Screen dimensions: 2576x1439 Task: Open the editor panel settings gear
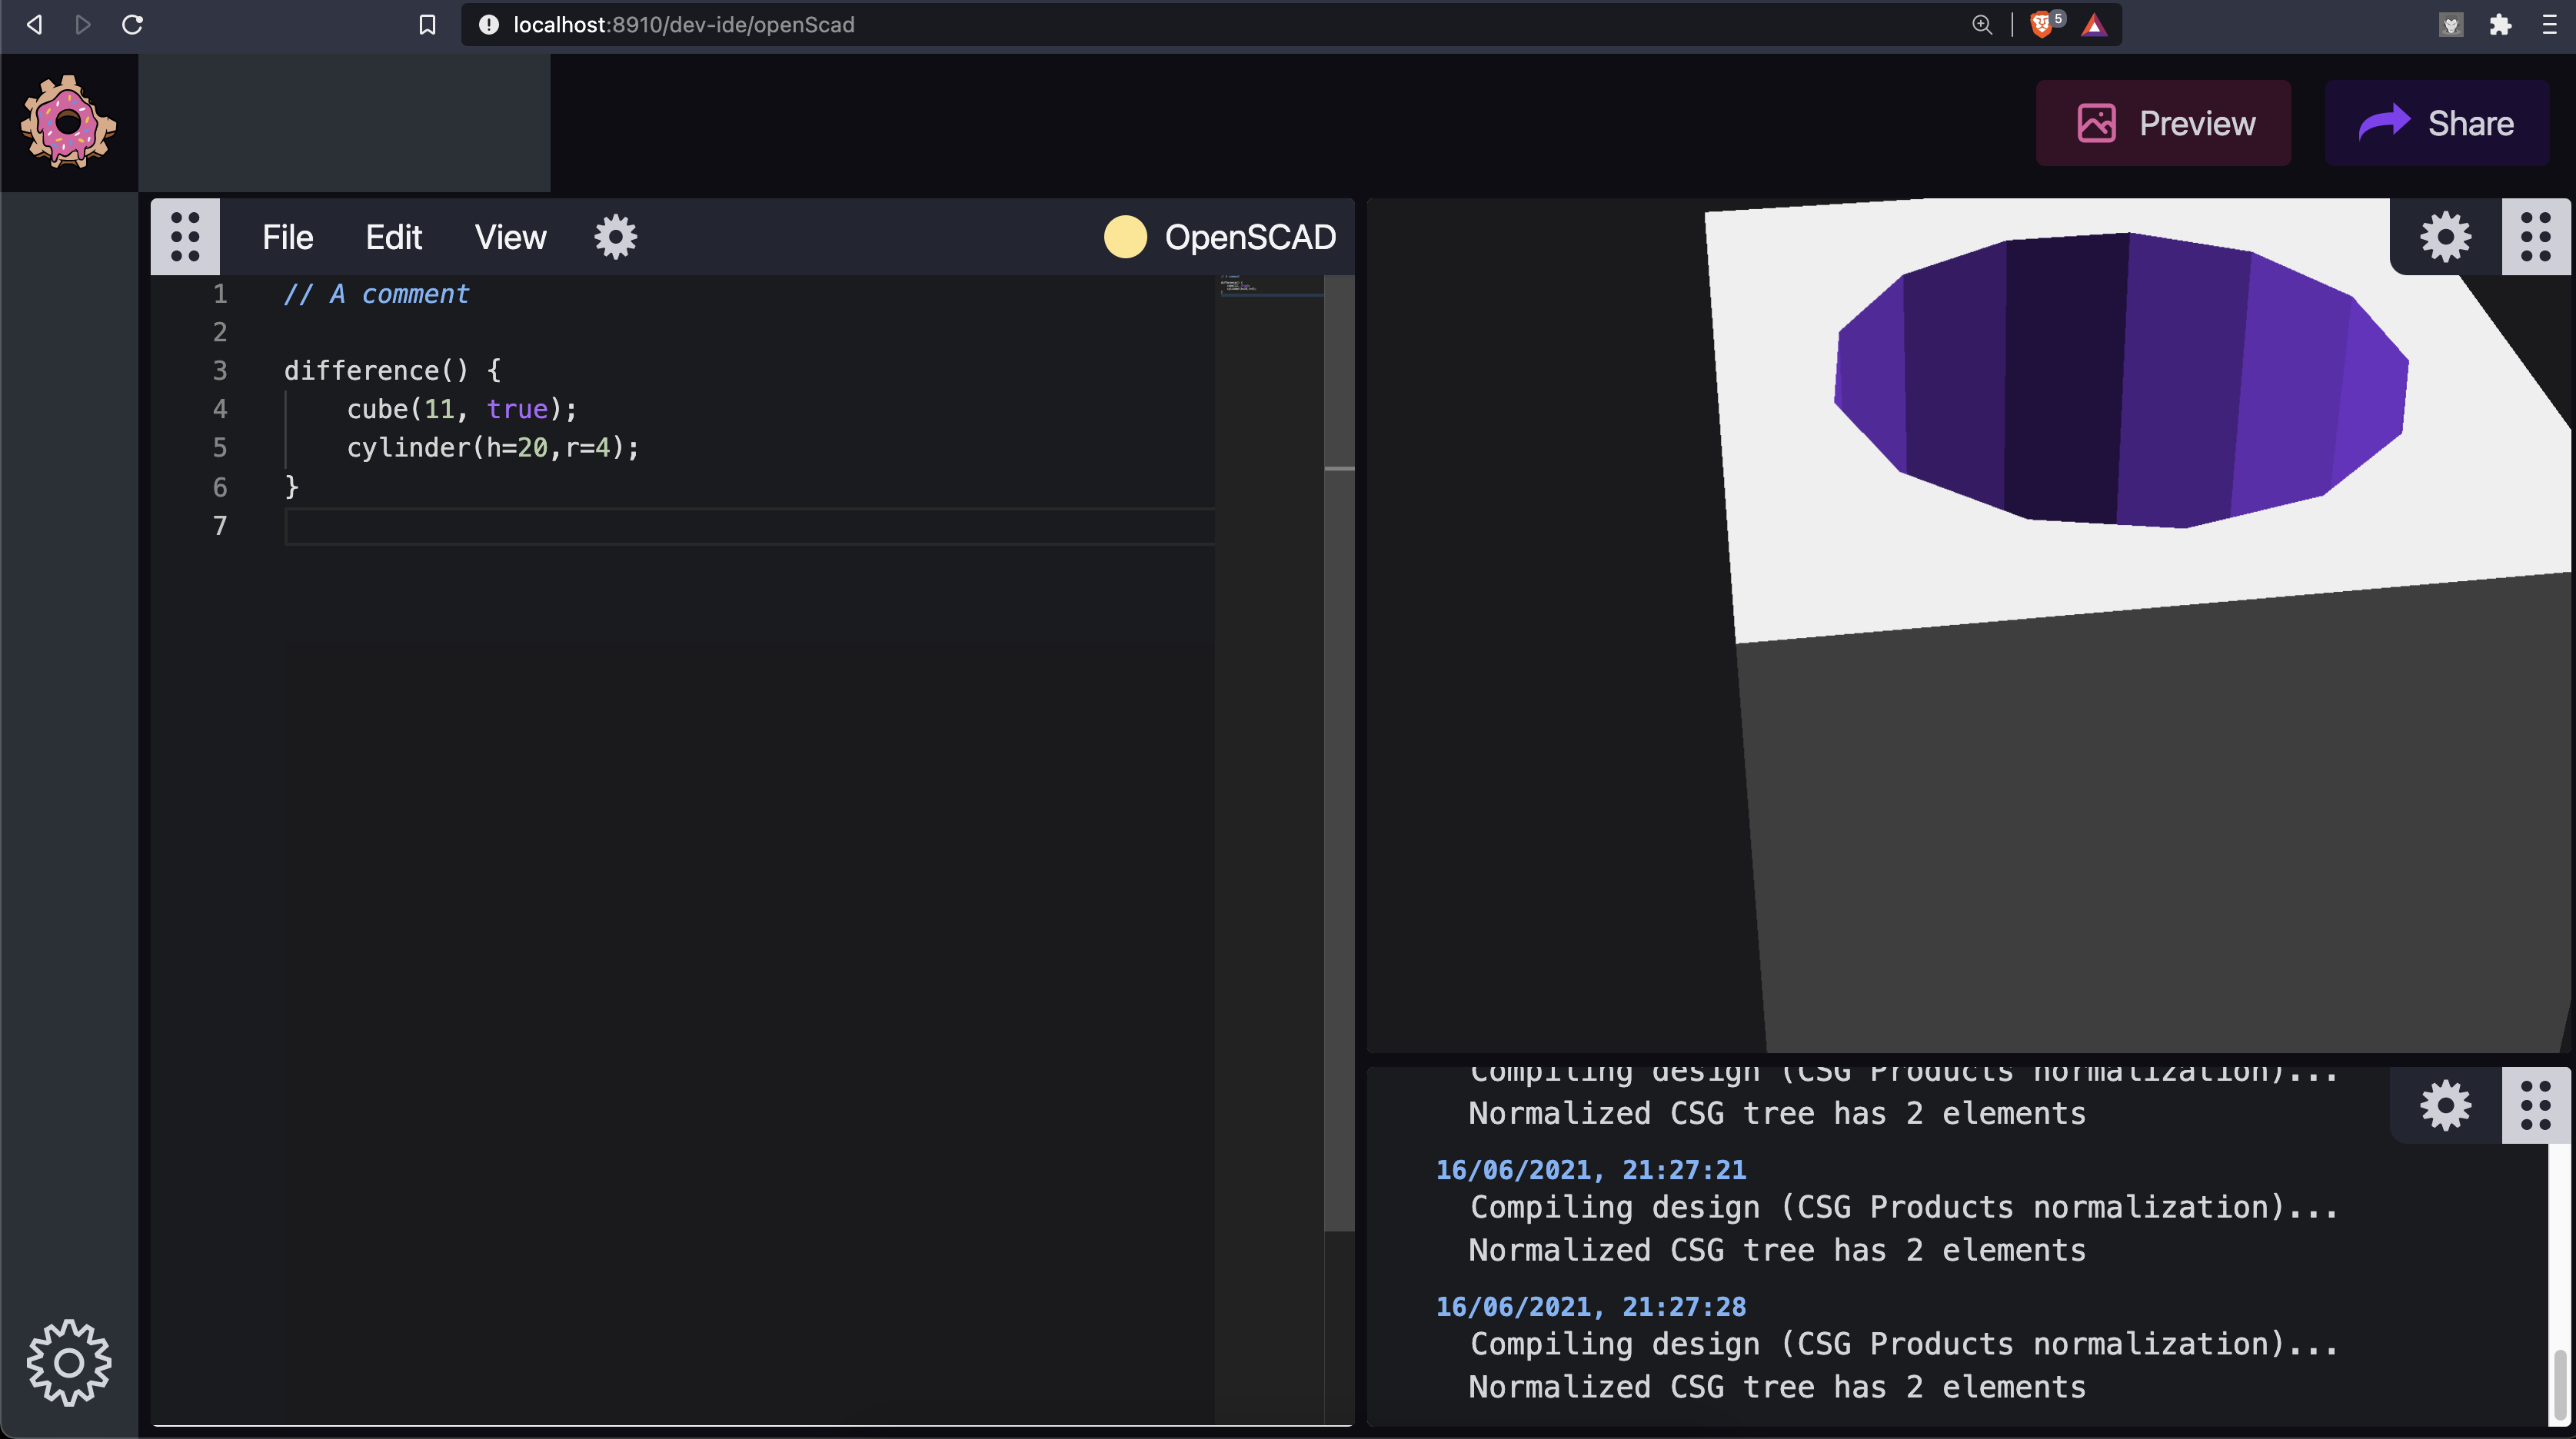(615, 237)
